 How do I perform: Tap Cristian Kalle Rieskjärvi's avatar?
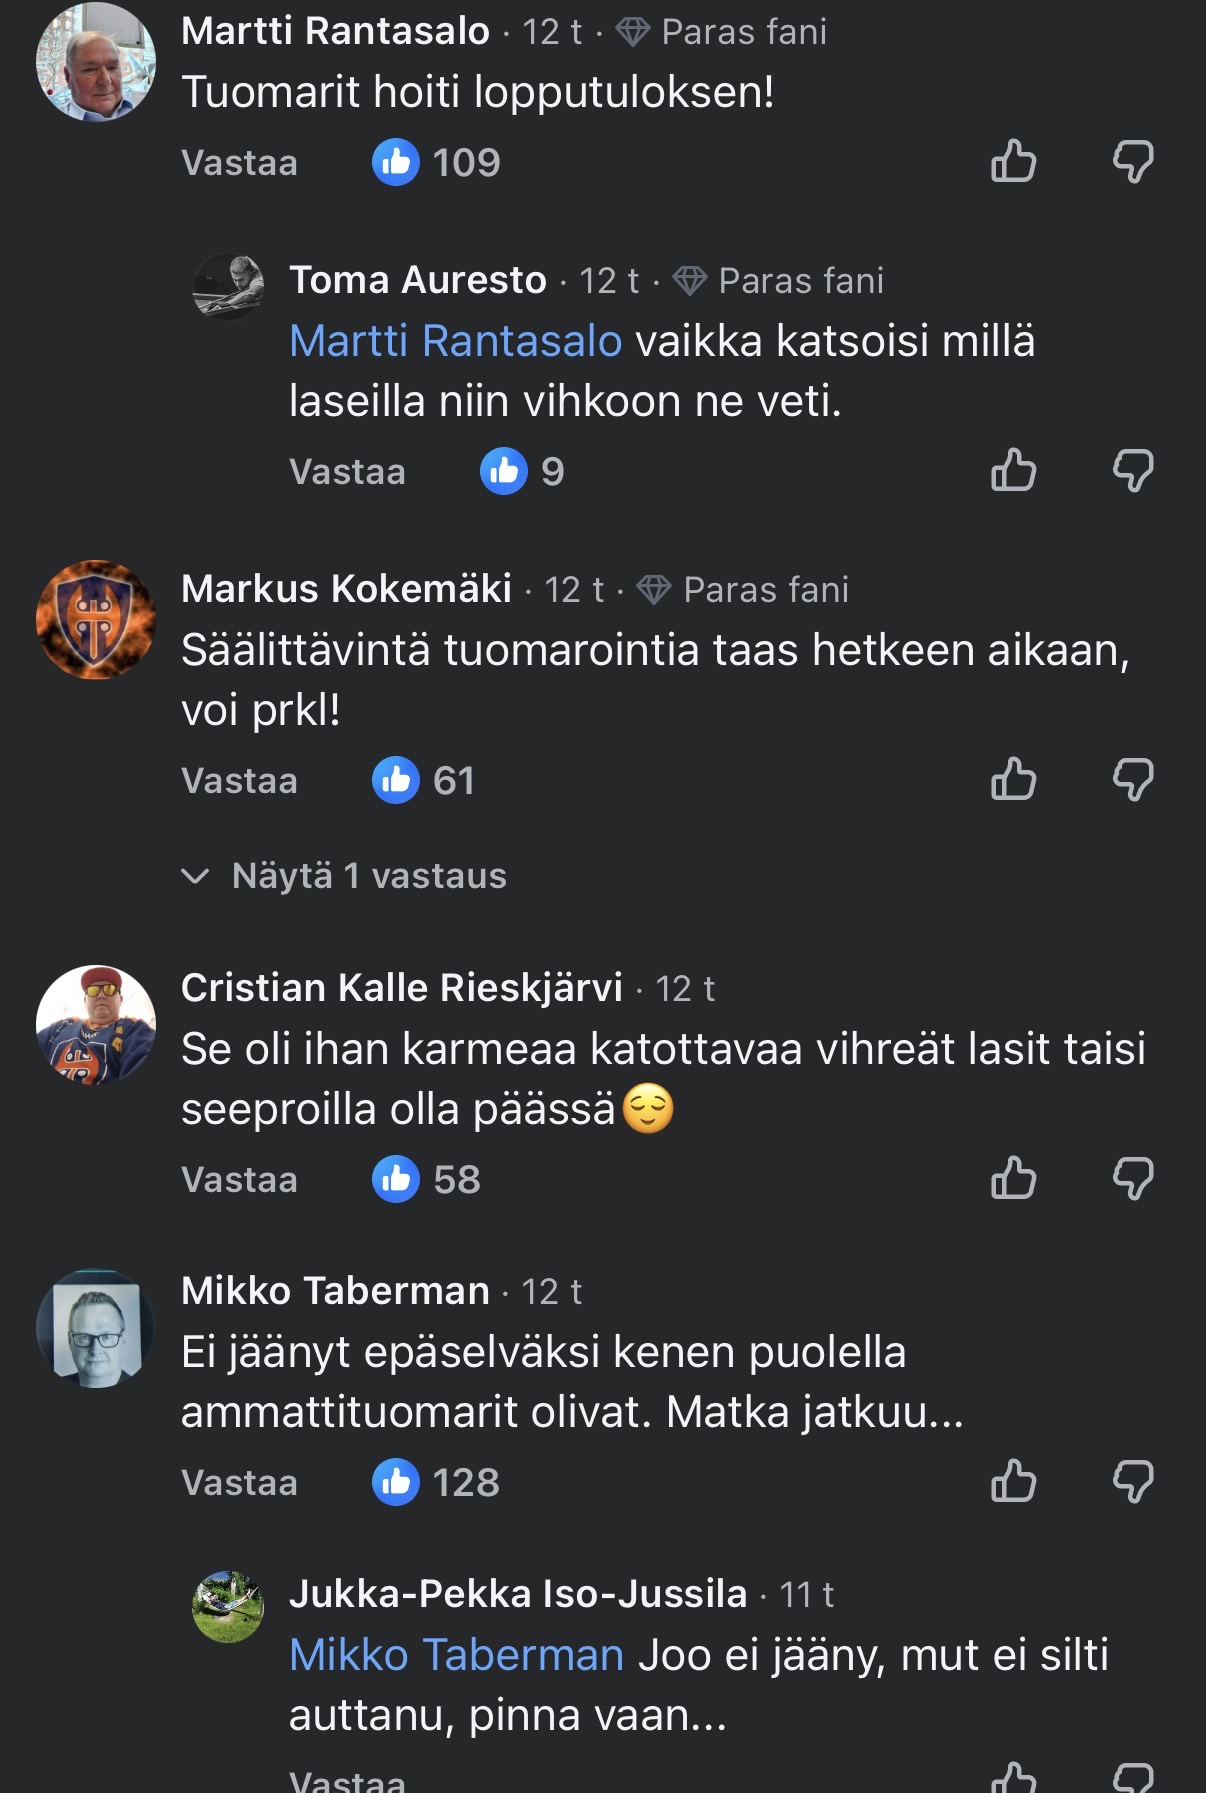(96, 1025)
